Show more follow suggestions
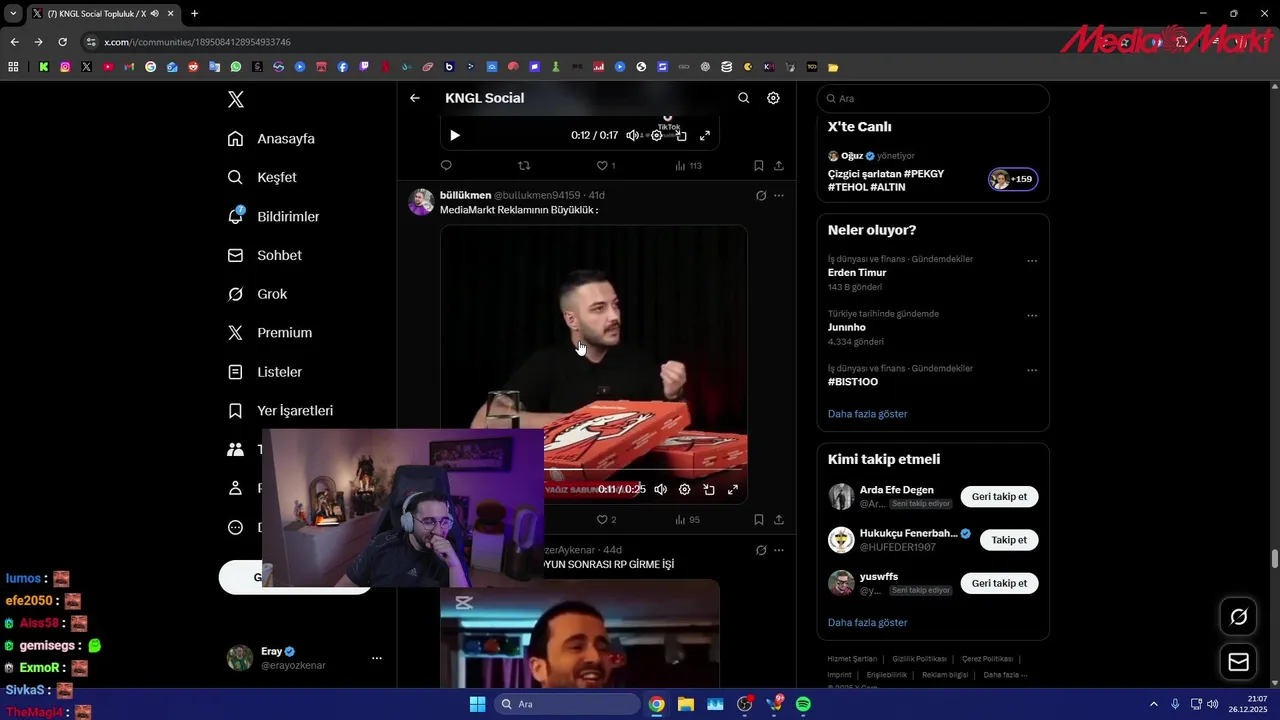This screenshot has height=720, width=1280. 868,623
